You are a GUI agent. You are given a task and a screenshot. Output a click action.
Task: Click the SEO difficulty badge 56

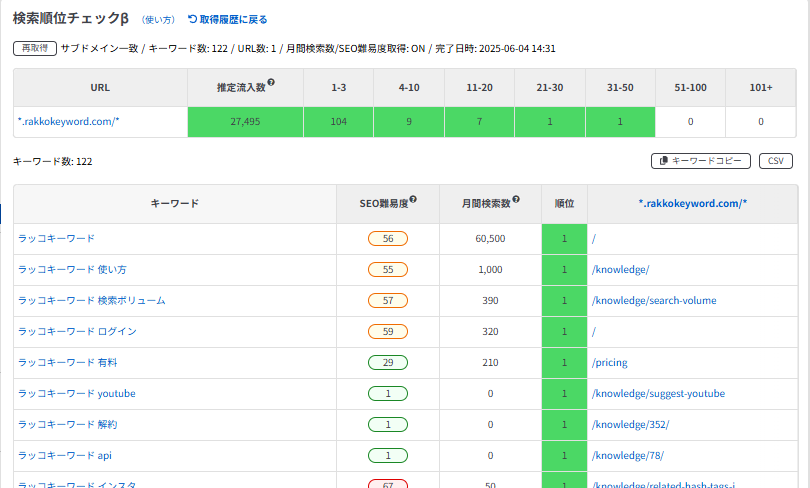click(388, 239)
